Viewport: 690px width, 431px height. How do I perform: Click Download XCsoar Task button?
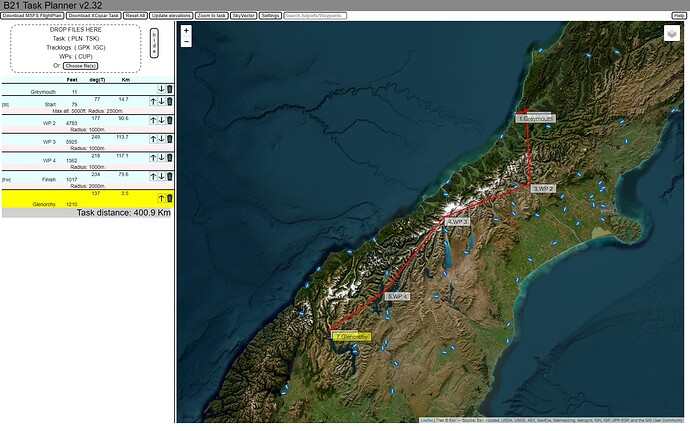94,15
